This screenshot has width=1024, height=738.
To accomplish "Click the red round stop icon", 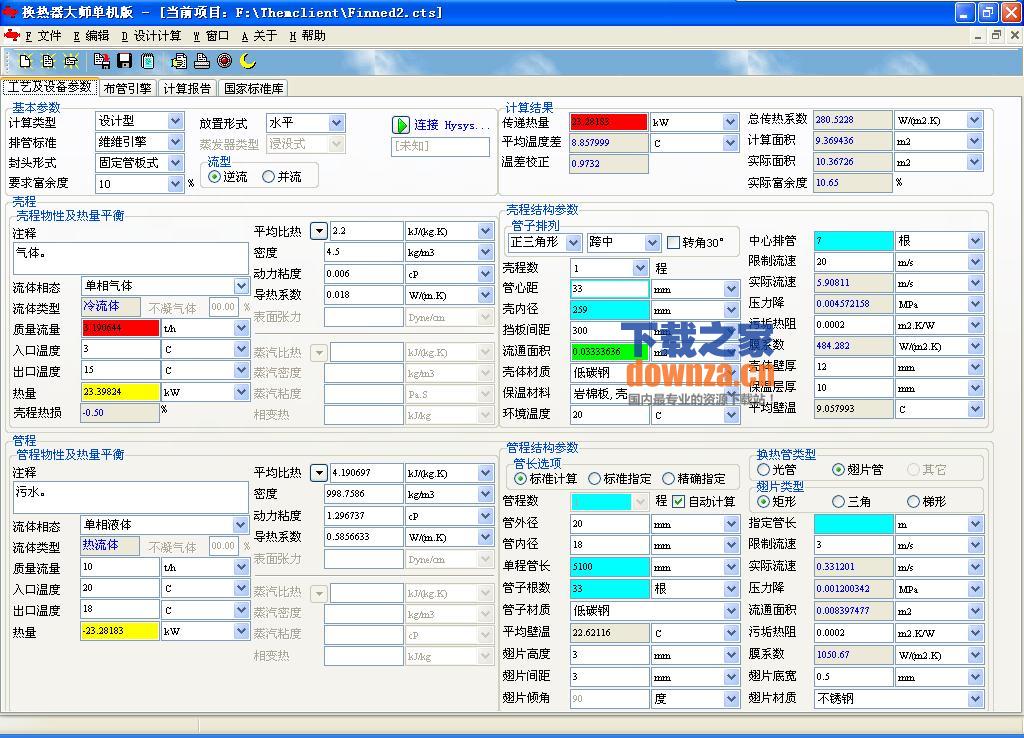I will coord(225,61).
